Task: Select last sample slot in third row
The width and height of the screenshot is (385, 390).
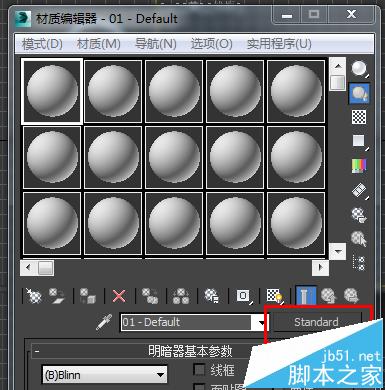Action: [296, 223]
